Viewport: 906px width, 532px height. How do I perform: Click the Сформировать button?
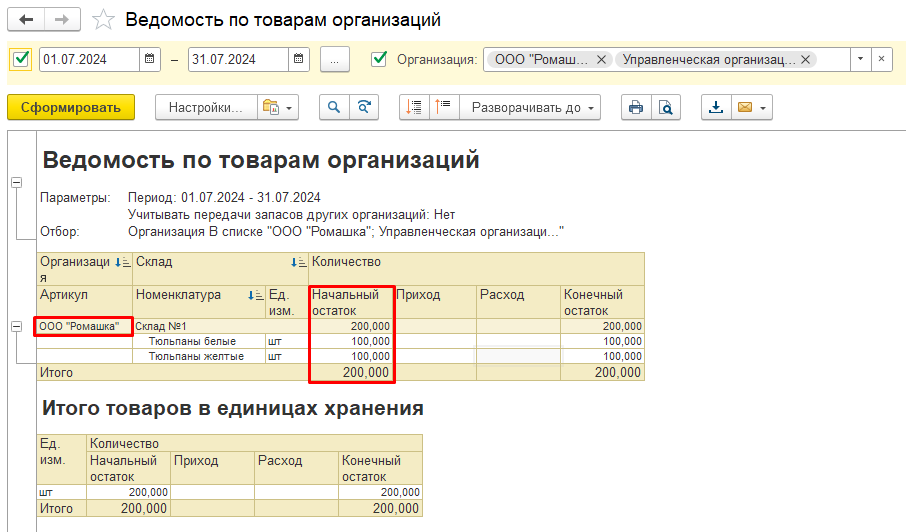(70, 108)
